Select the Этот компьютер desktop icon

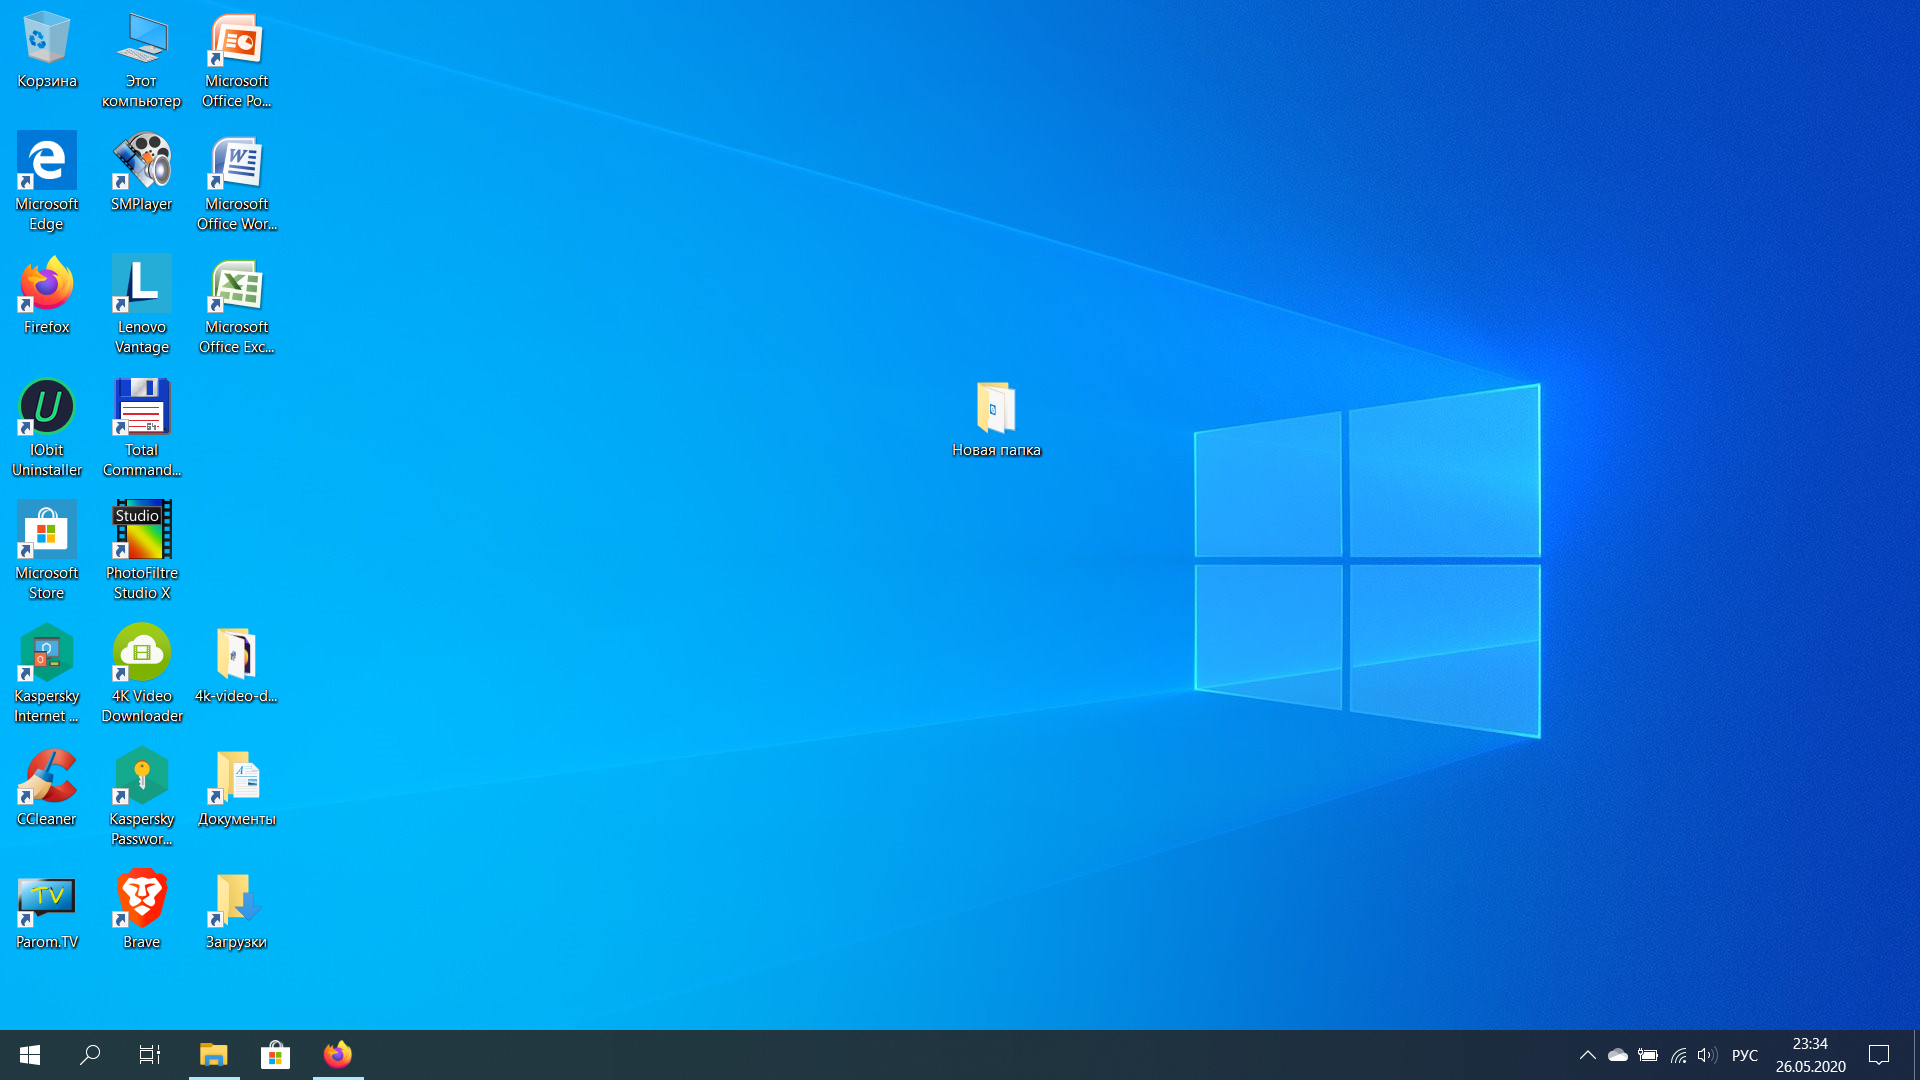pos(141,60)
